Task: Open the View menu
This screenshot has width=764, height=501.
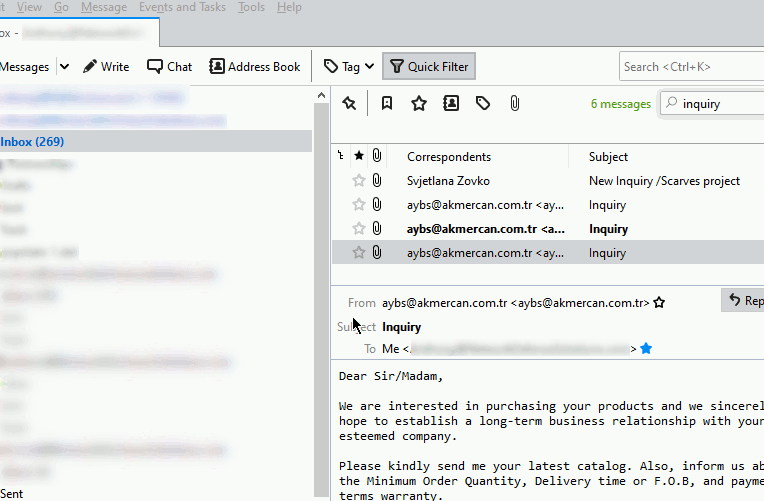Action: click(29, 7)
